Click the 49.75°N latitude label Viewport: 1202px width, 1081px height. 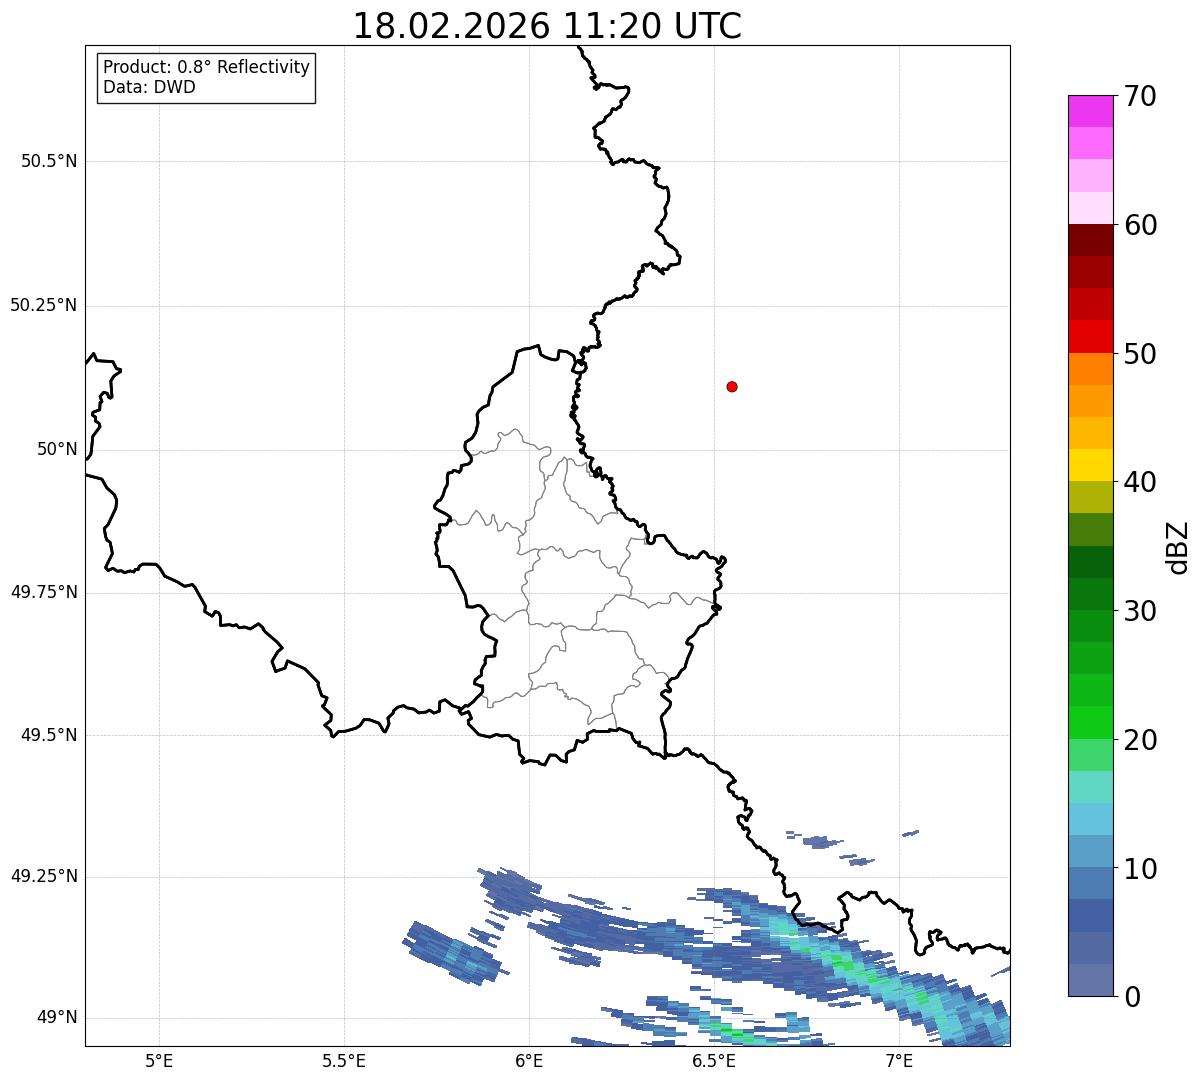(x=44, y=592)
